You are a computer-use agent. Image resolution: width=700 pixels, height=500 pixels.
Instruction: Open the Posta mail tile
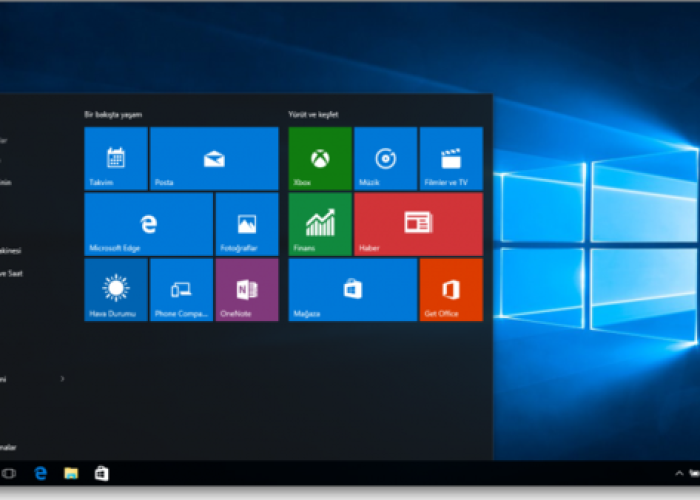point(214,158)
